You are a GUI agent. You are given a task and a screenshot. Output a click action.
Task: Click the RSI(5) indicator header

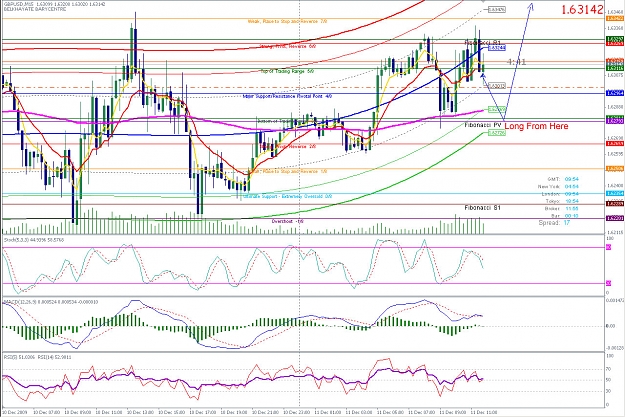[37, 357]
